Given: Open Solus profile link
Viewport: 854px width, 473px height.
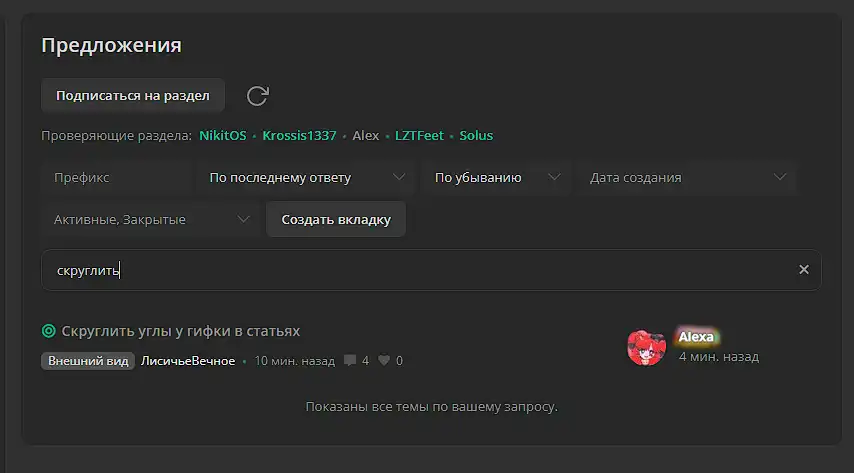Looking at the screenshot, I should point(476,136).
